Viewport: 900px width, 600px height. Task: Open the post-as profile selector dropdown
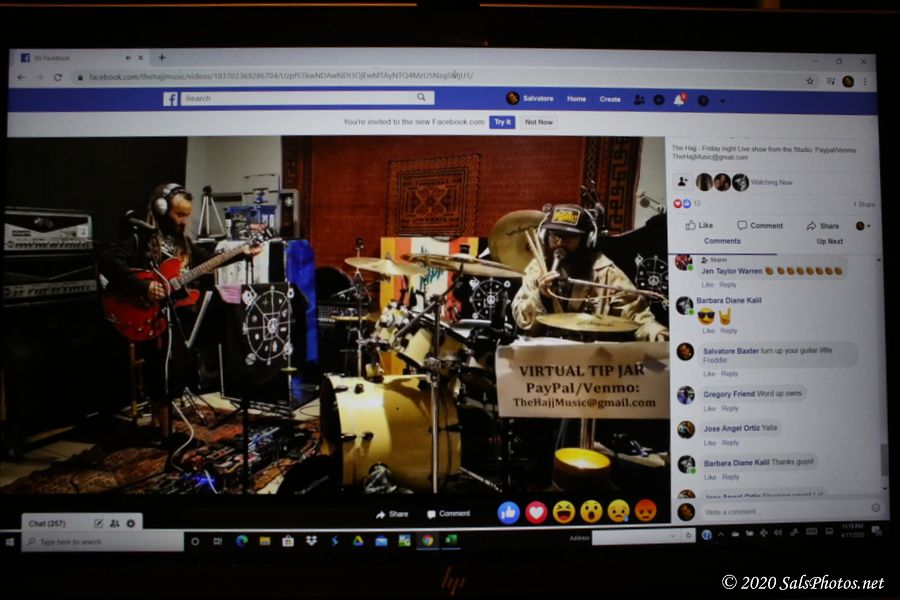tap(861, 226)
